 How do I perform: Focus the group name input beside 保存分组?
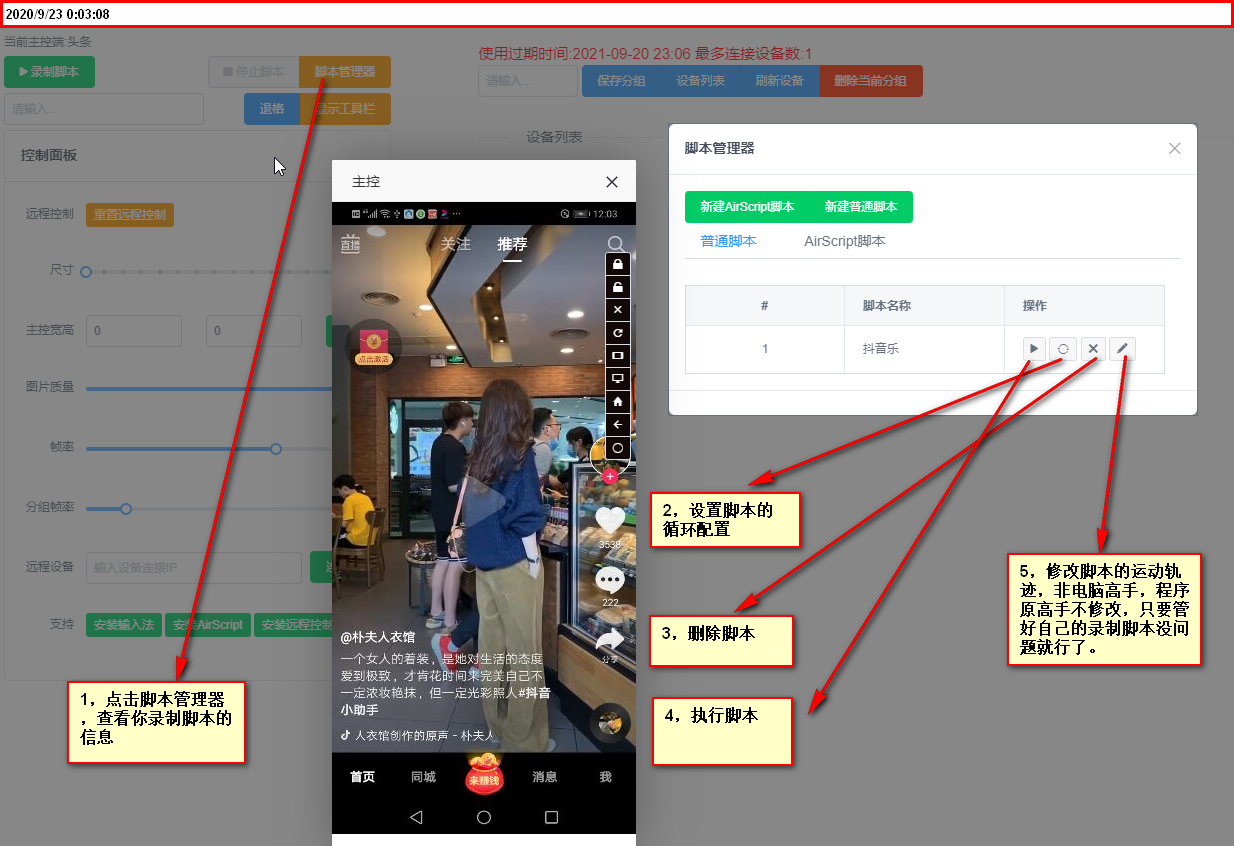point(528,81)
